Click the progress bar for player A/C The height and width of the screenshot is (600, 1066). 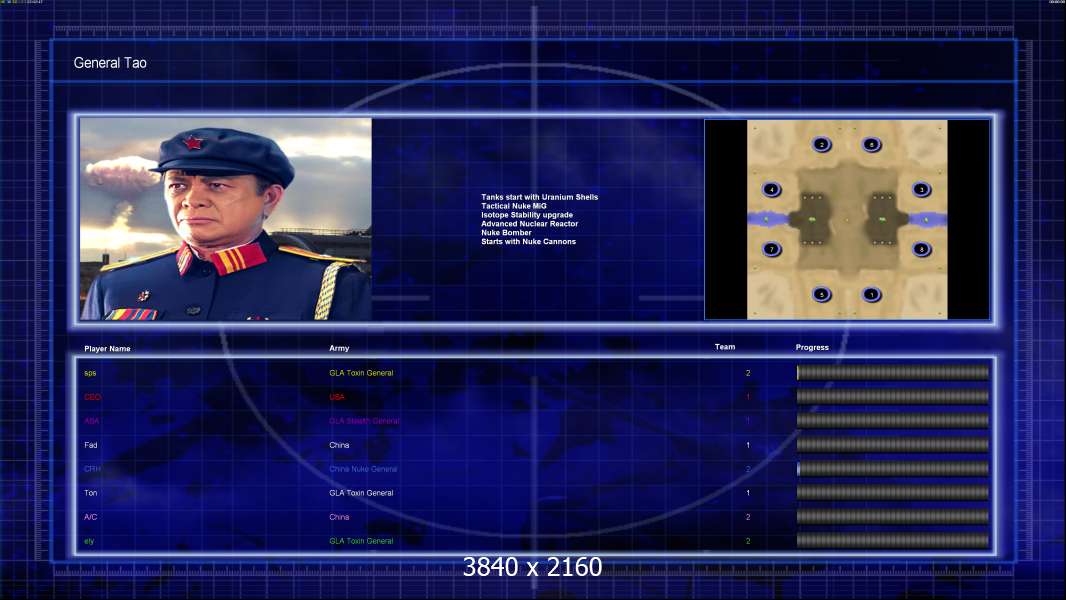click(893, 516)
